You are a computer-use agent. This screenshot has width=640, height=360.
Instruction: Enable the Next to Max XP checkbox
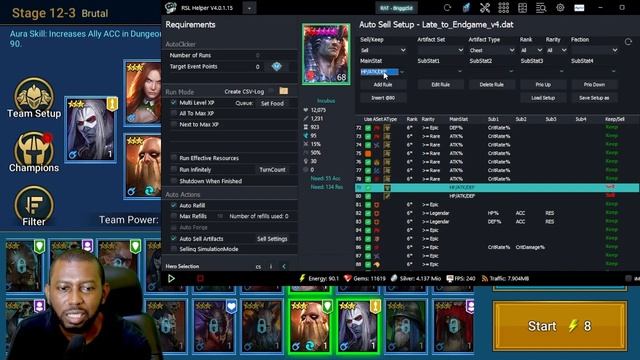[174, 124]
